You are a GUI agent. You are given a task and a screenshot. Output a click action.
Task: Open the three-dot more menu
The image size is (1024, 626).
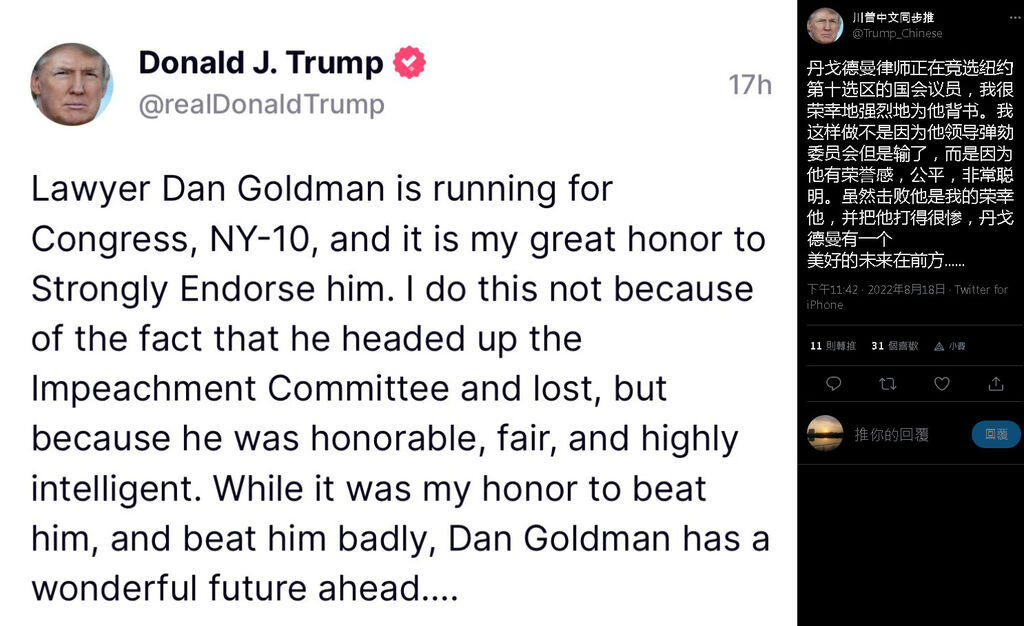pyautogui.click(x=1015, y=18)
